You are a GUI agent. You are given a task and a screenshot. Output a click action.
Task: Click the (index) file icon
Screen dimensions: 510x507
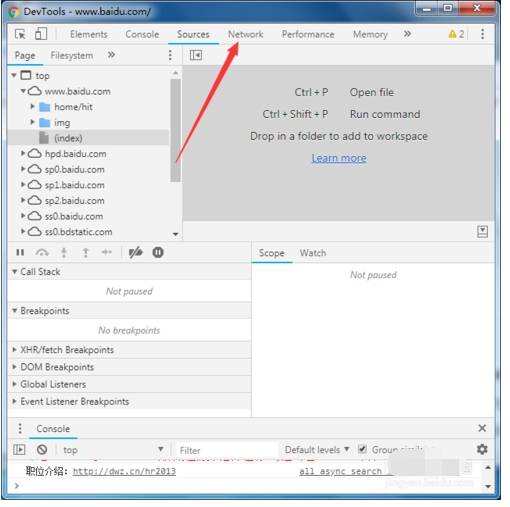coord(44,138)
